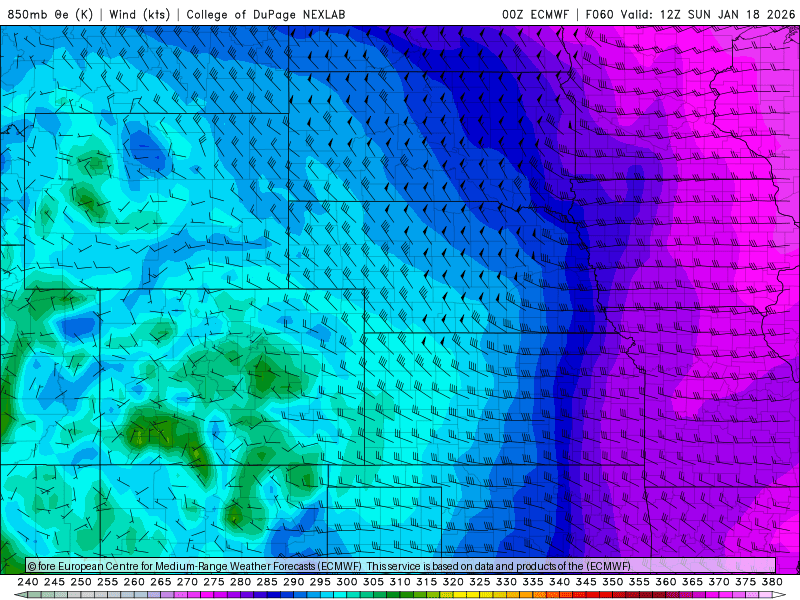Click the 325 color scale label

(479, 582)
